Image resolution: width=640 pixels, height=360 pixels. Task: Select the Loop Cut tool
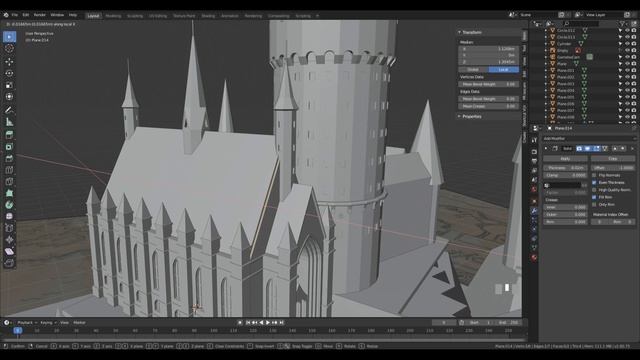pyautogui.click(x=9, y=170)
